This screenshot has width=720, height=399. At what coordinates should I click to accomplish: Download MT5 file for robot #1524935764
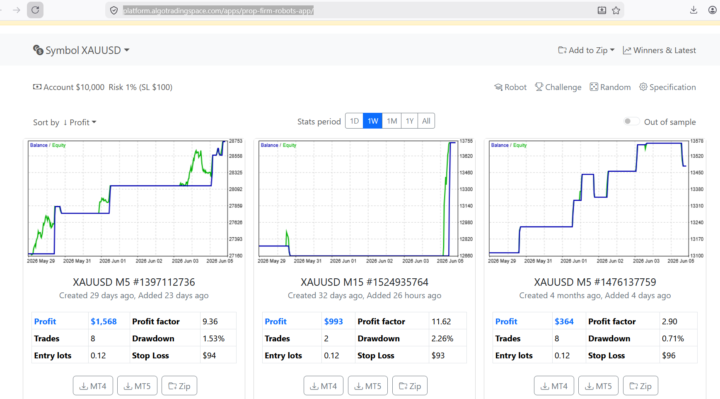click(368, 386)
